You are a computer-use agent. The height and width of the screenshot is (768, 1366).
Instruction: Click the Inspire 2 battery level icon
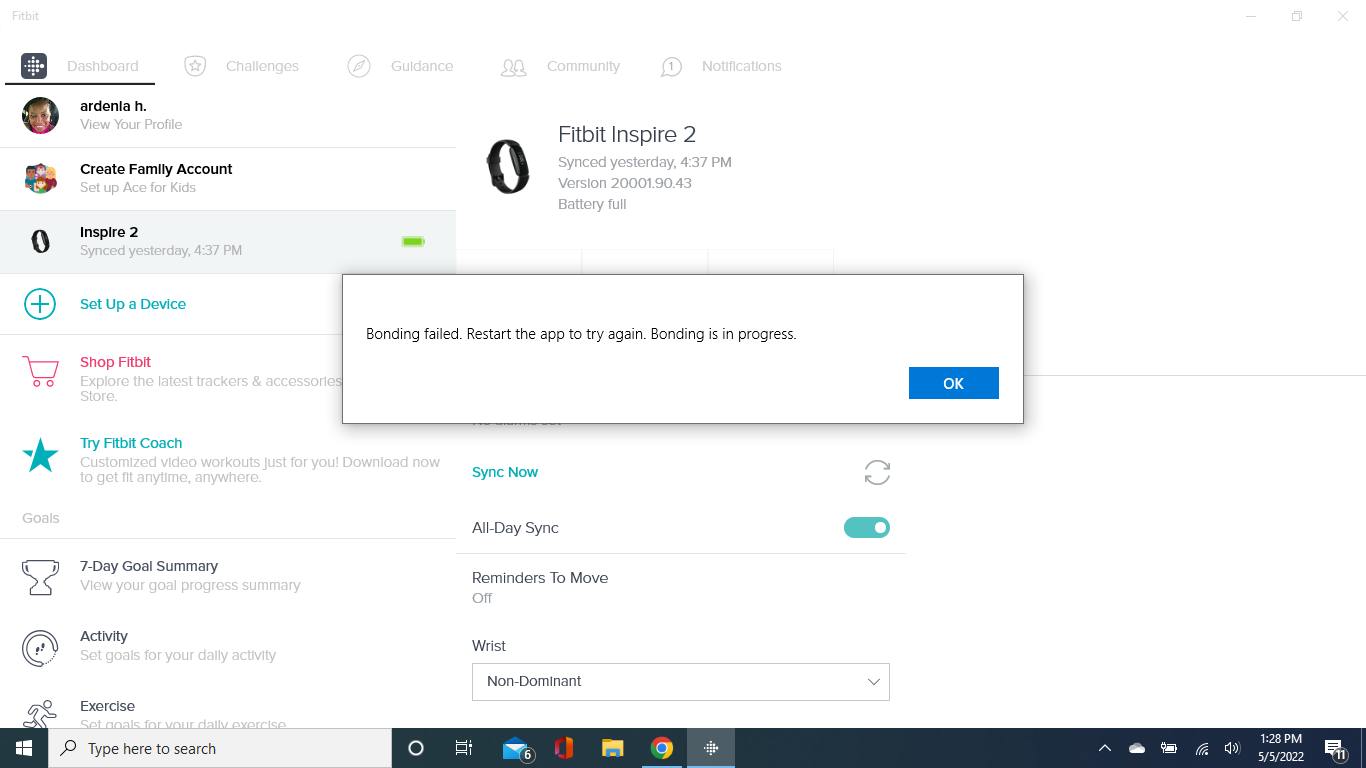pyautogui.click(x=413, y=242)
